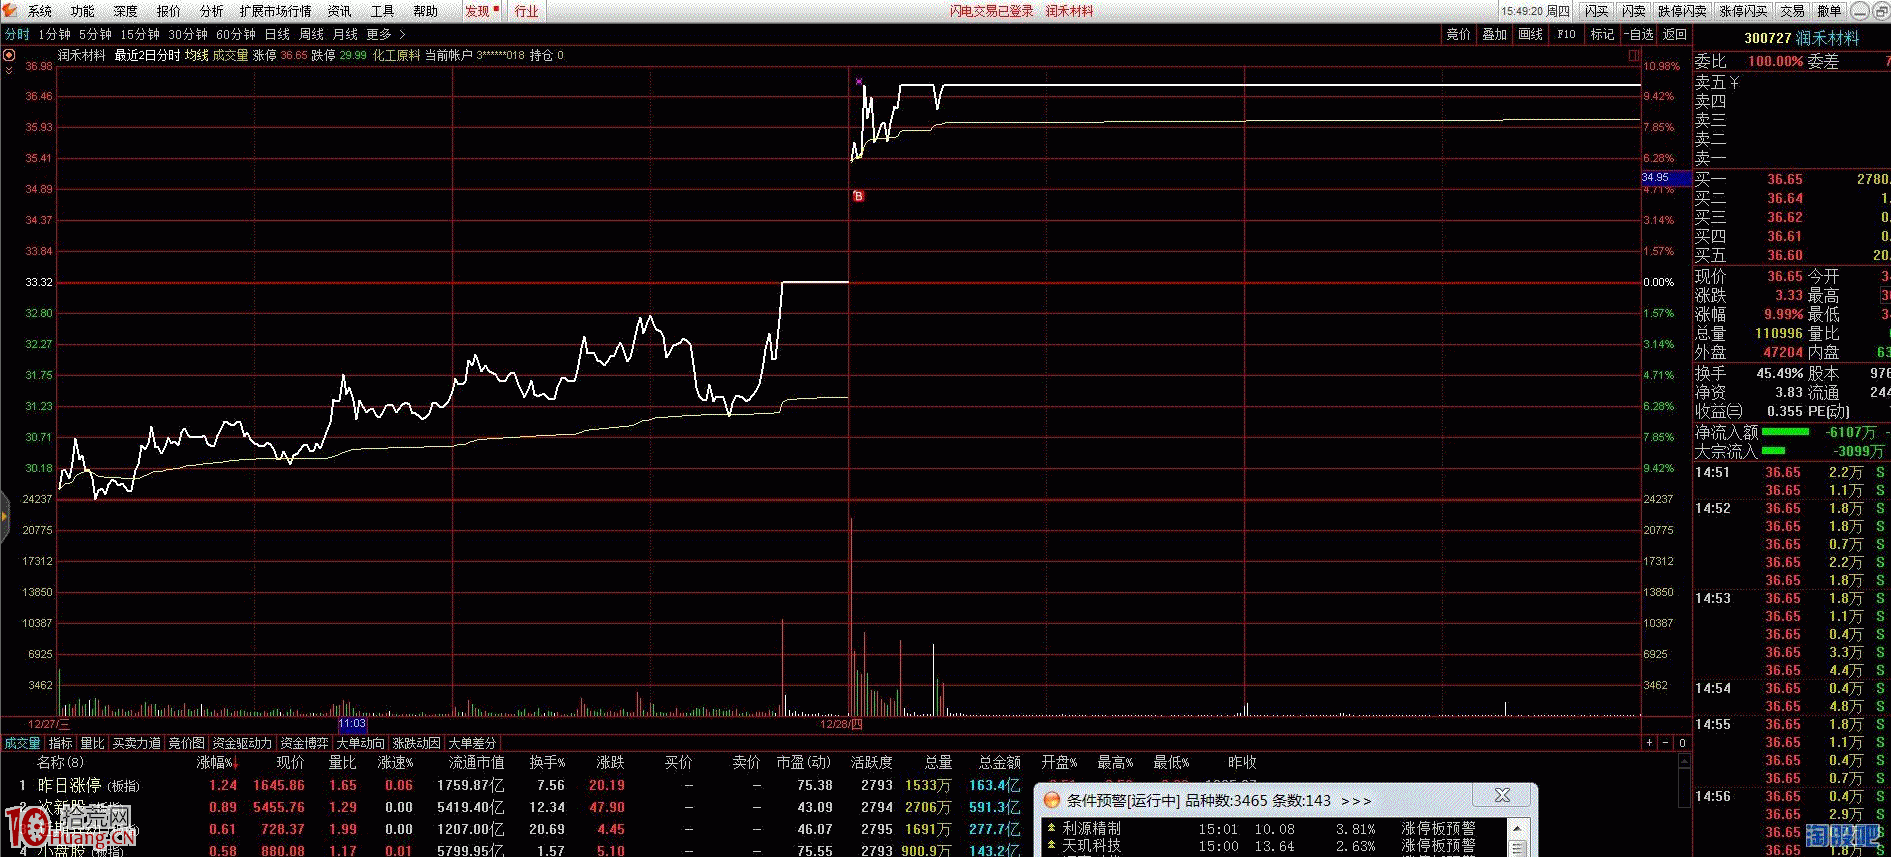Switch to 买卖力道 indicator tab
The height and width of the screenshot is (857, 1891).
pyautogui.click(x=136, y=743)
